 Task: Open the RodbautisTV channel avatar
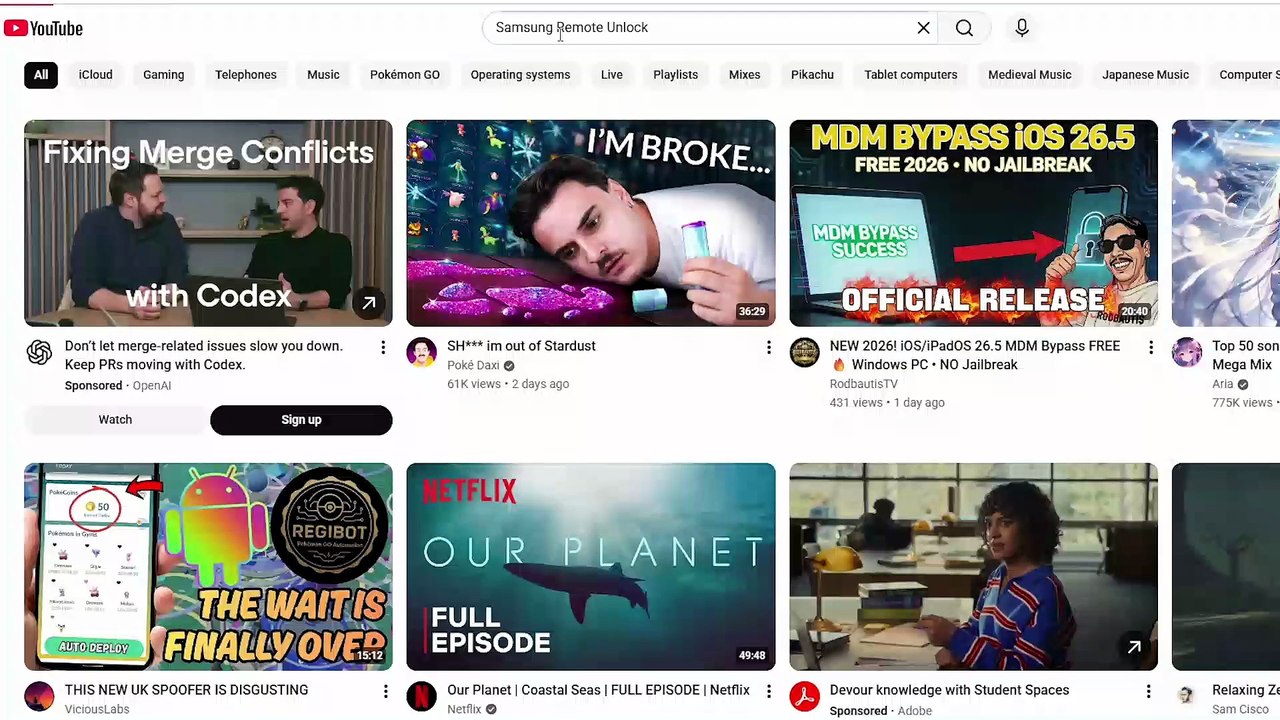(x=805, y=352)
